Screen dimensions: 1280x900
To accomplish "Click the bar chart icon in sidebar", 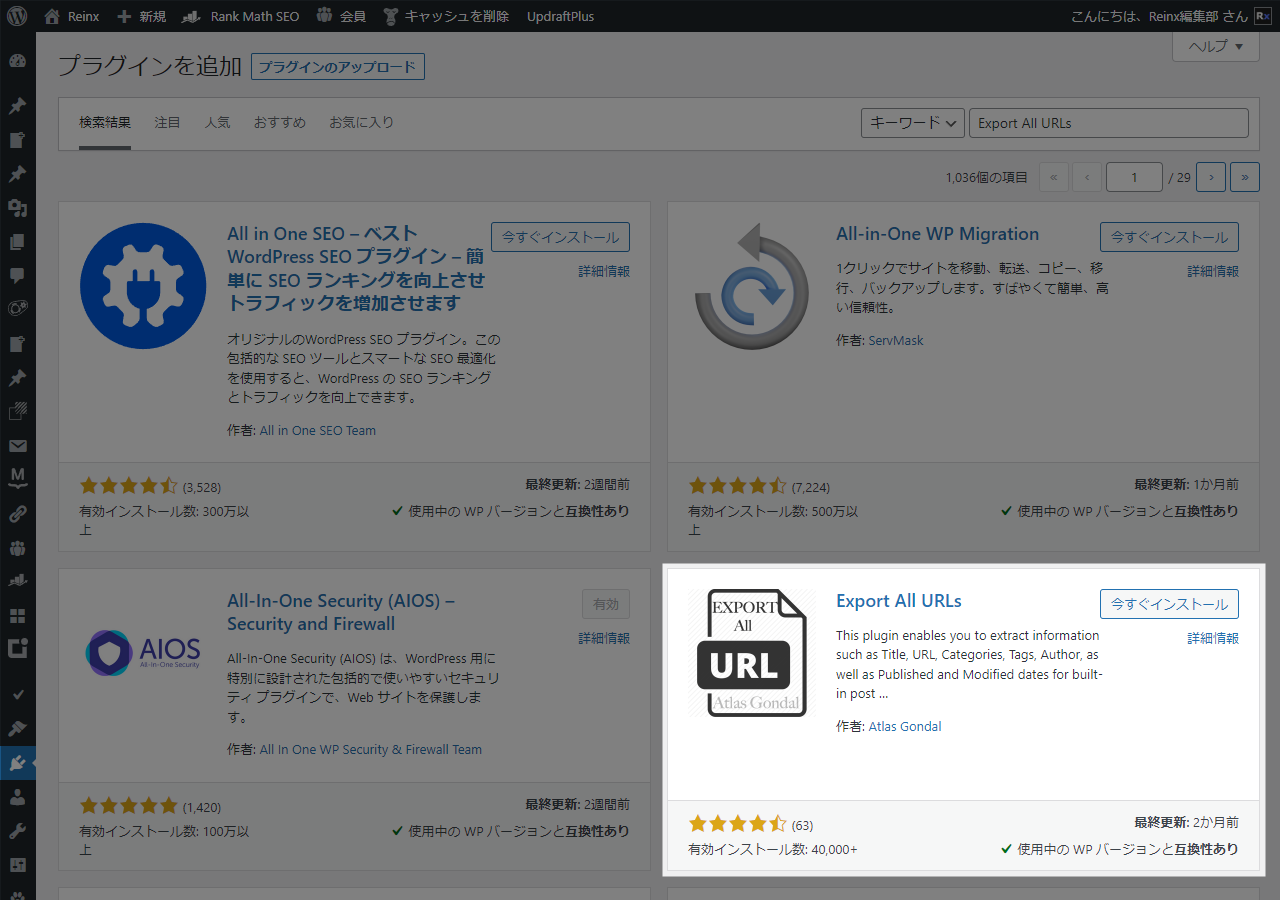I will point(17,582).
